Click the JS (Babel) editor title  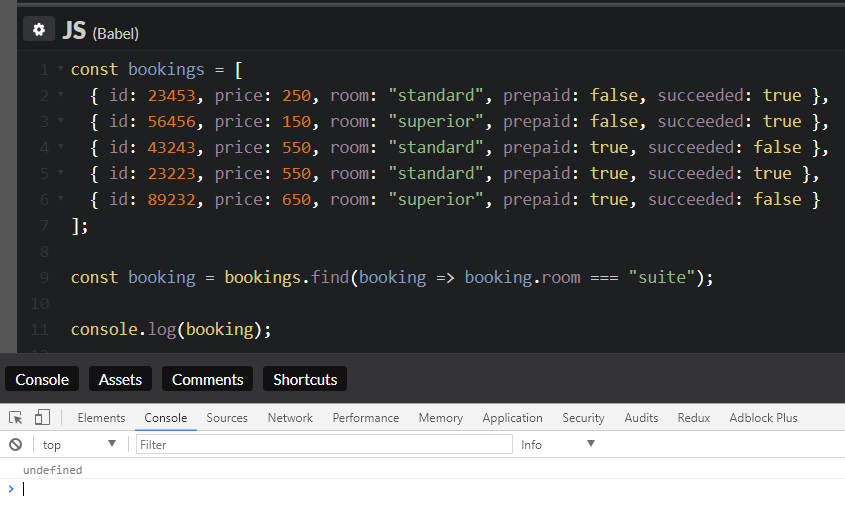pyautogui.click(x=101, y=31)
